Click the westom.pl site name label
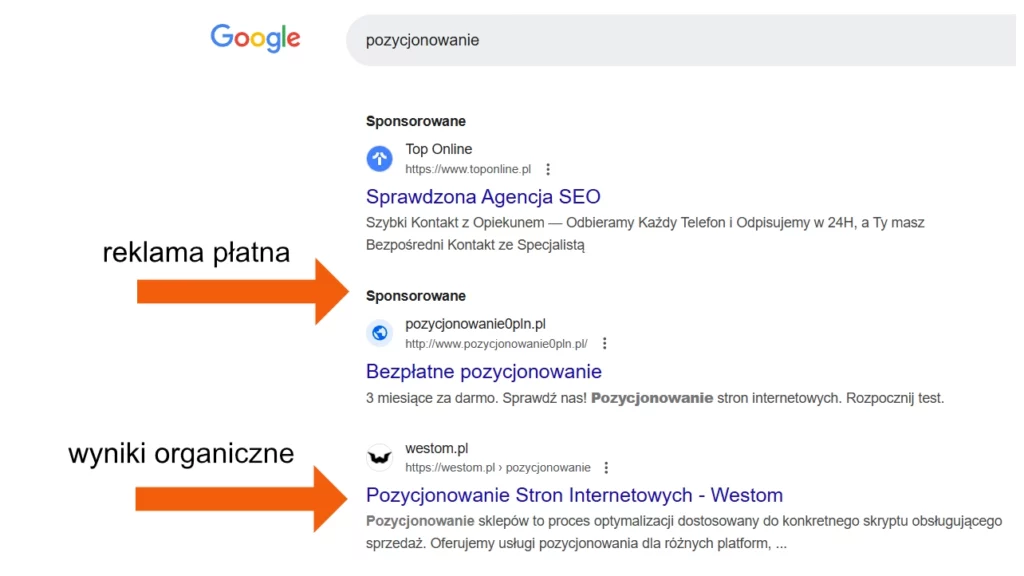 437,447
